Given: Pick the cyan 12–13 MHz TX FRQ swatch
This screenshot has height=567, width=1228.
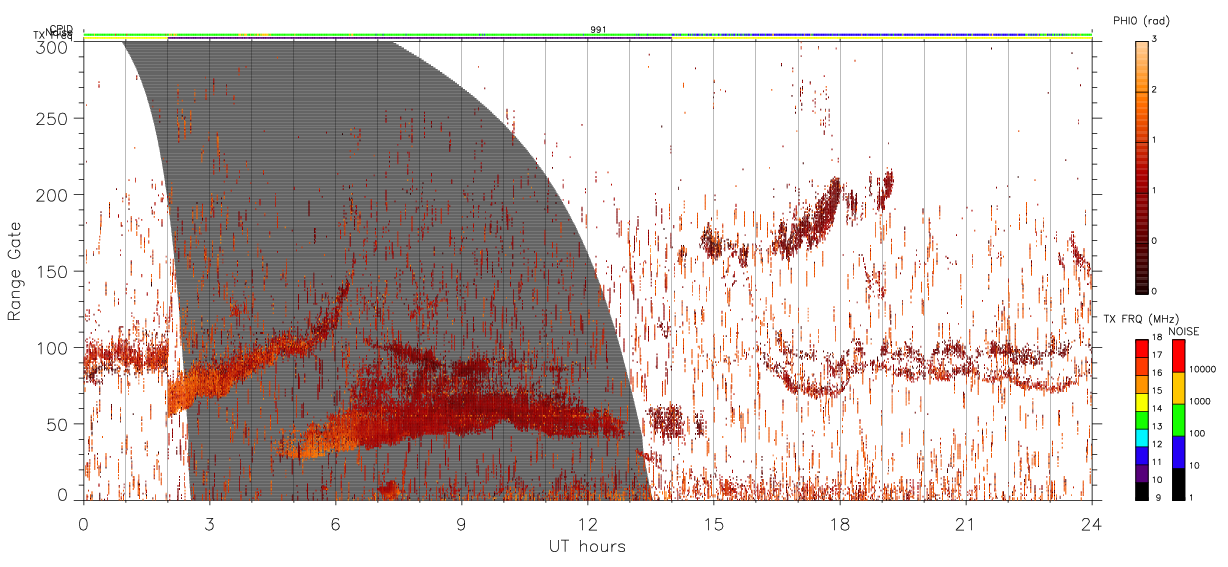Looking at the screenshot, I should tap(1141, 437).
